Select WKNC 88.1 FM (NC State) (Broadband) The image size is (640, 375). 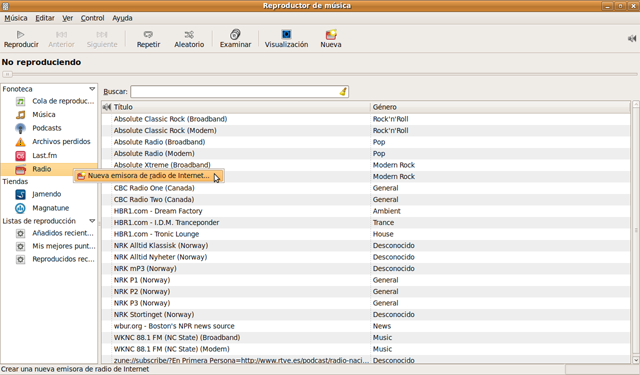366,337
